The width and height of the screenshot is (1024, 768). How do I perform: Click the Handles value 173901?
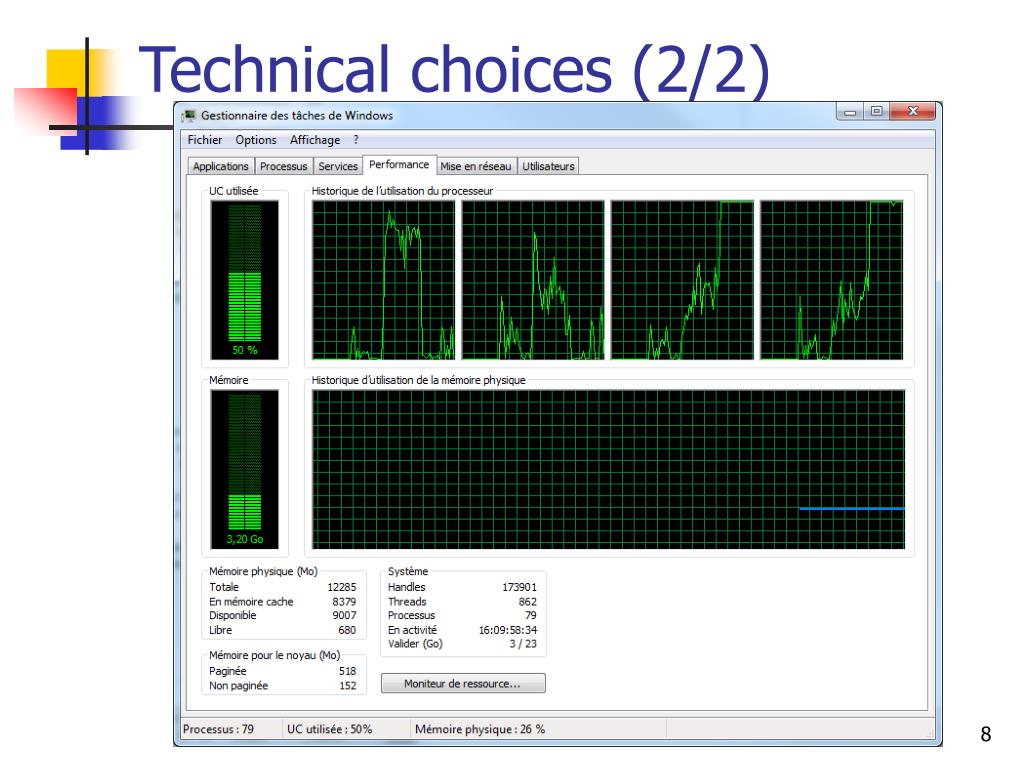coord(519,587)
